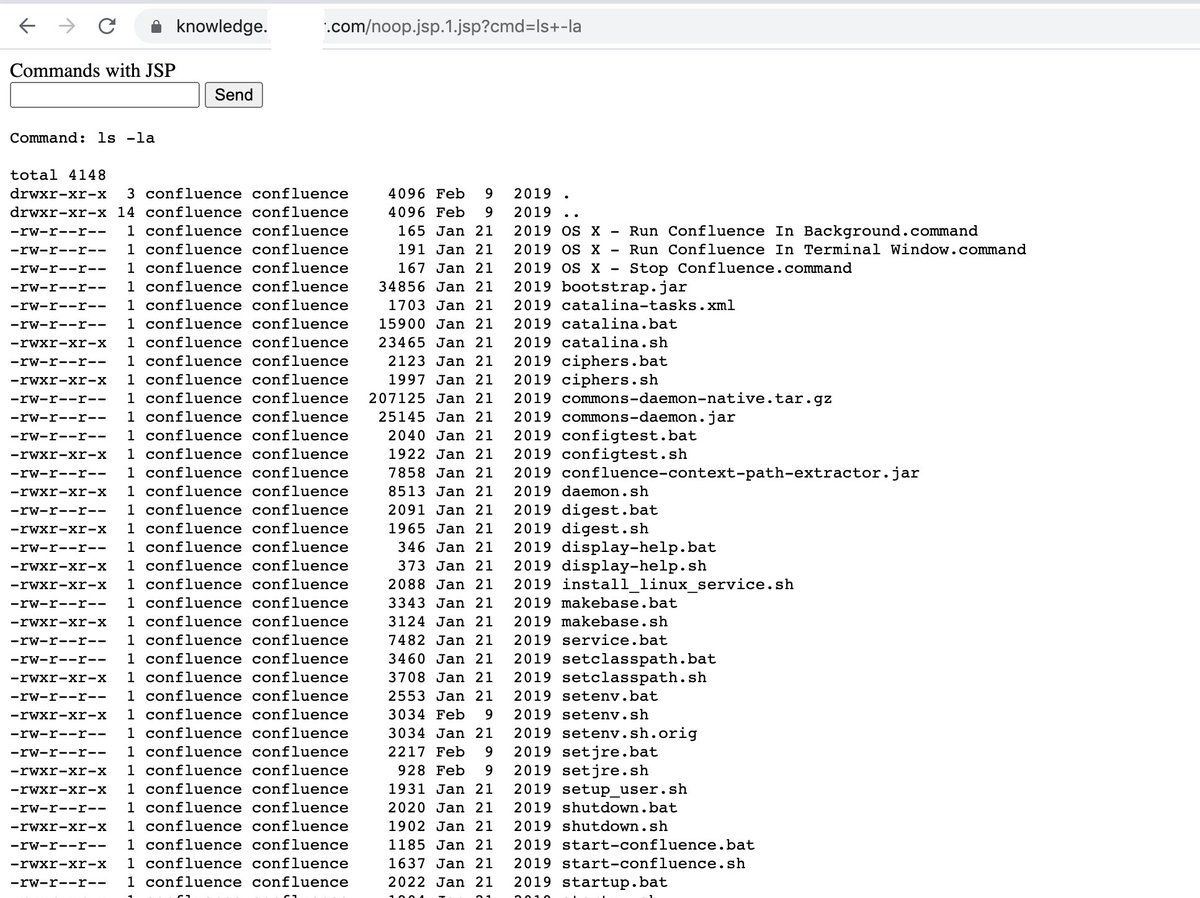Select the 'total 4148' line

[x=58, y=175]
